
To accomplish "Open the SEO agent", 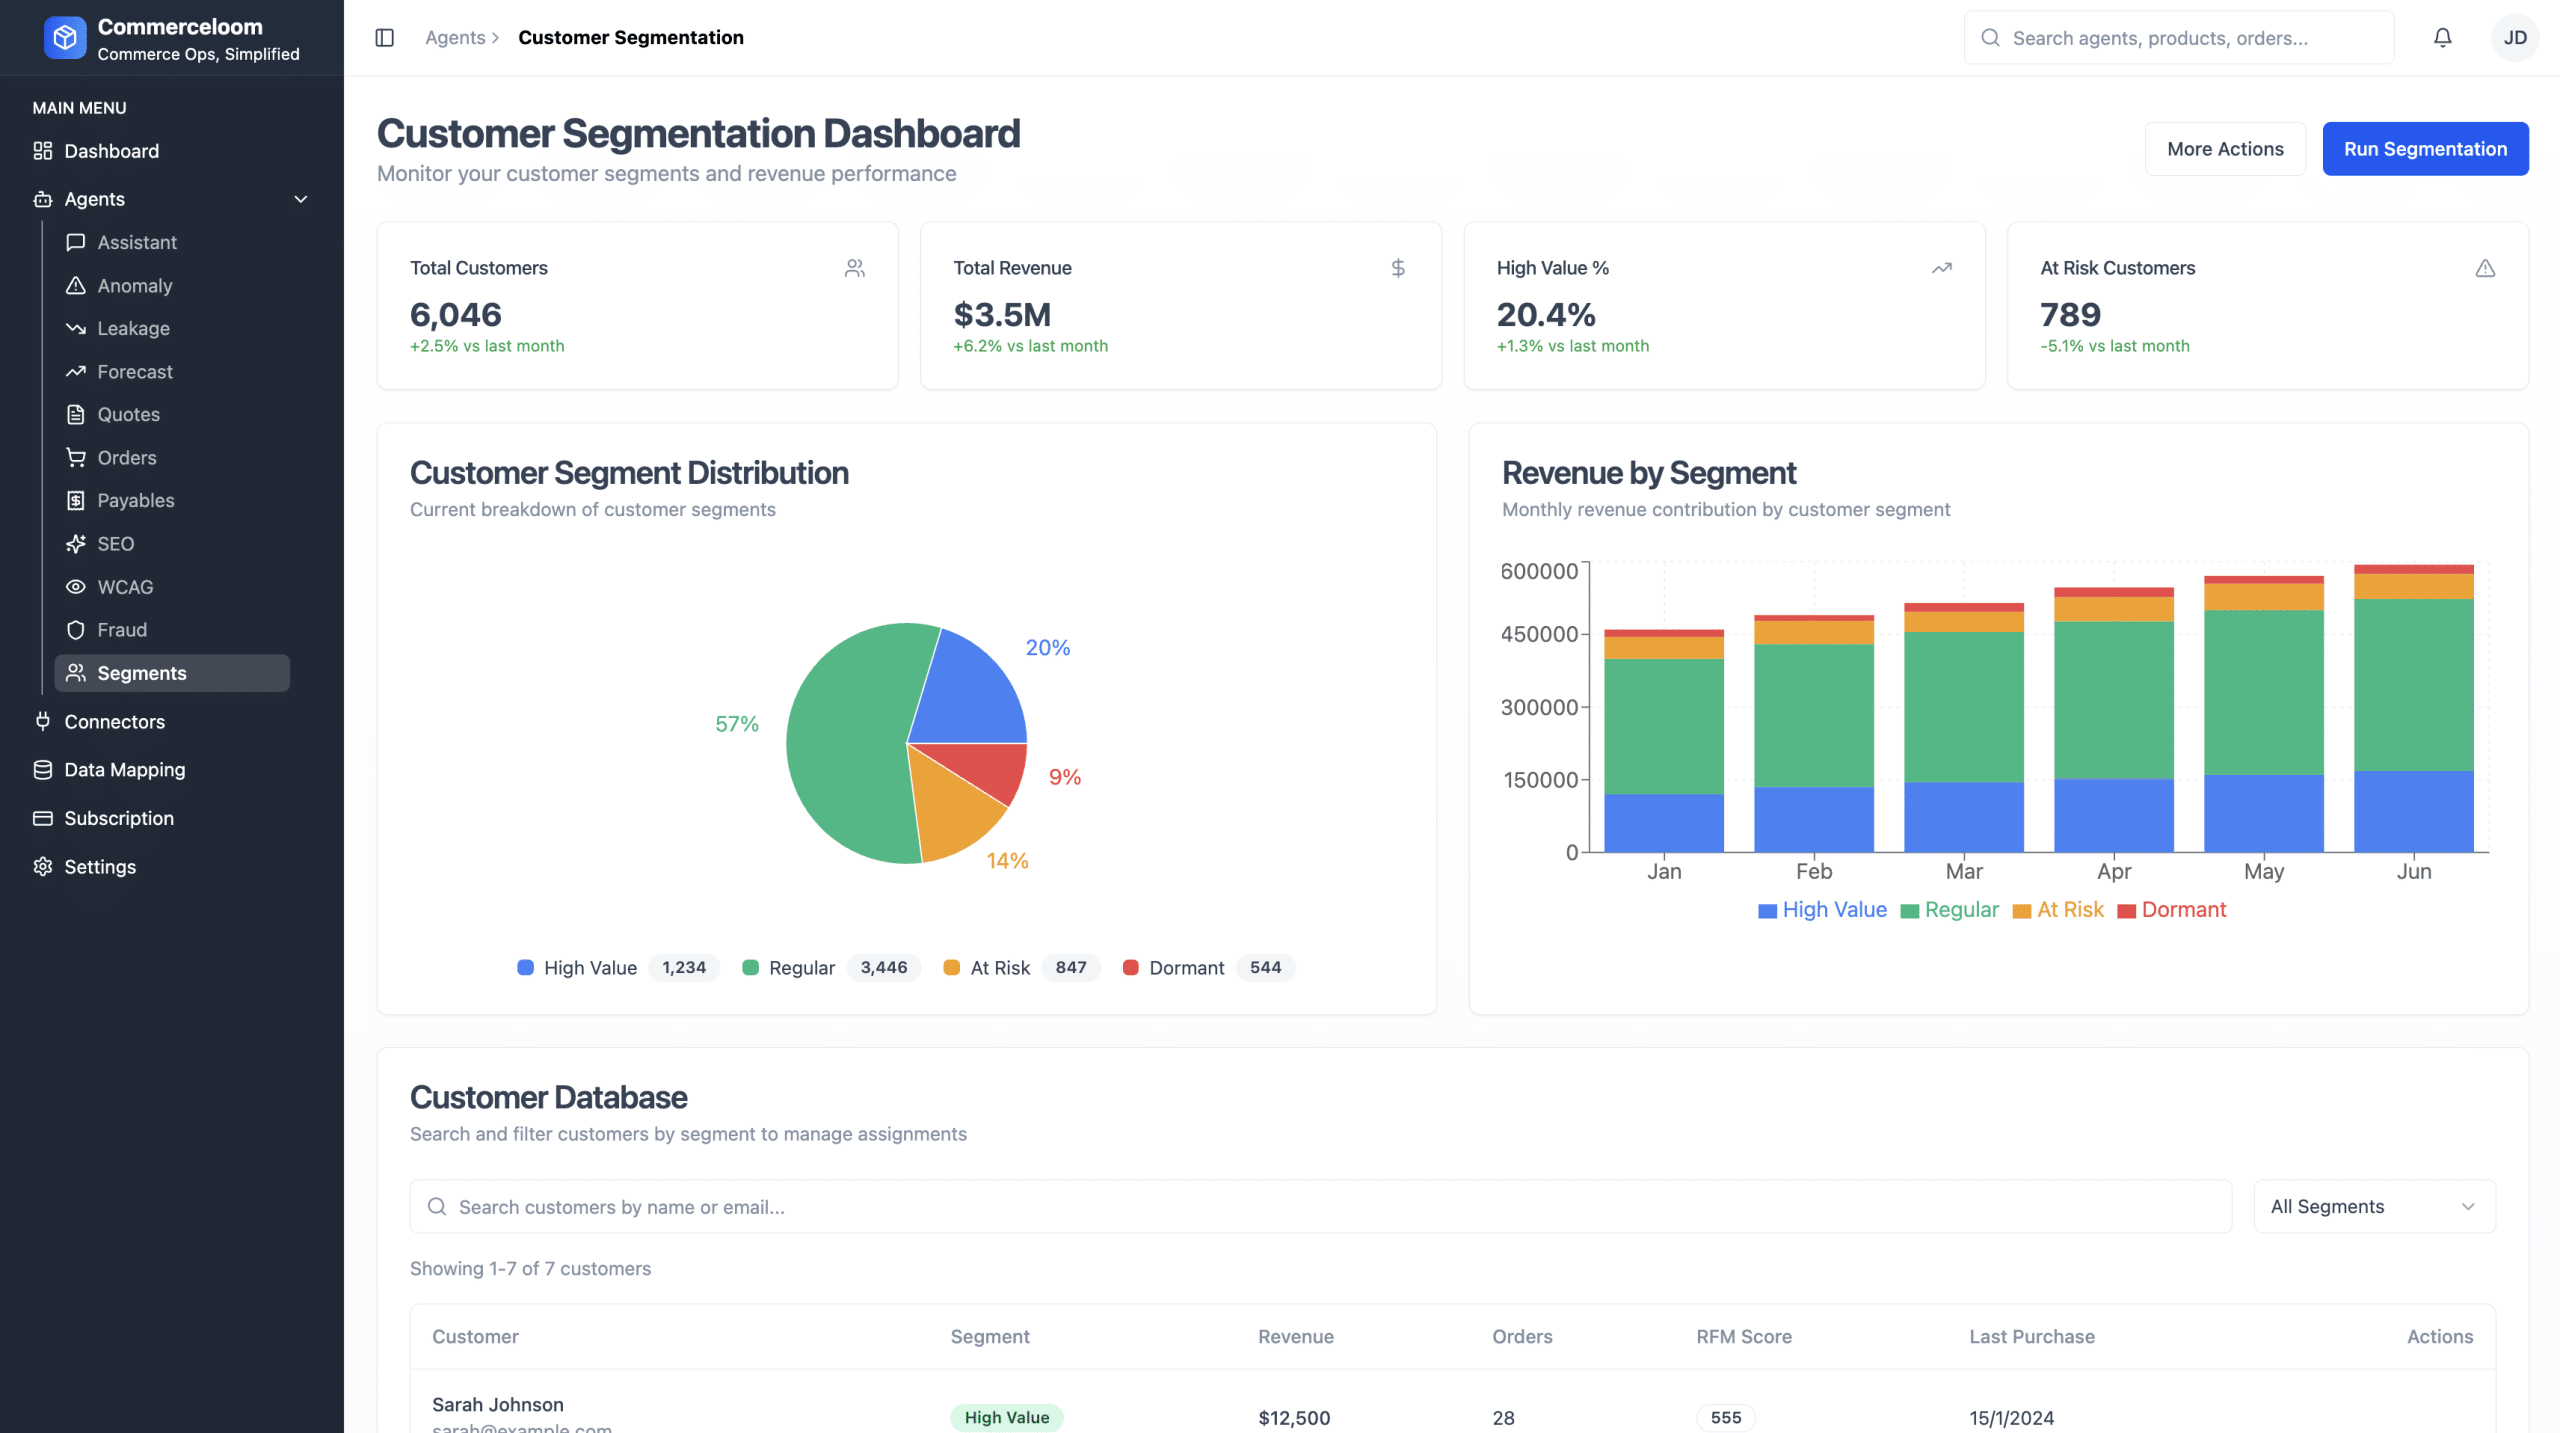I will [x=115, y=544].
